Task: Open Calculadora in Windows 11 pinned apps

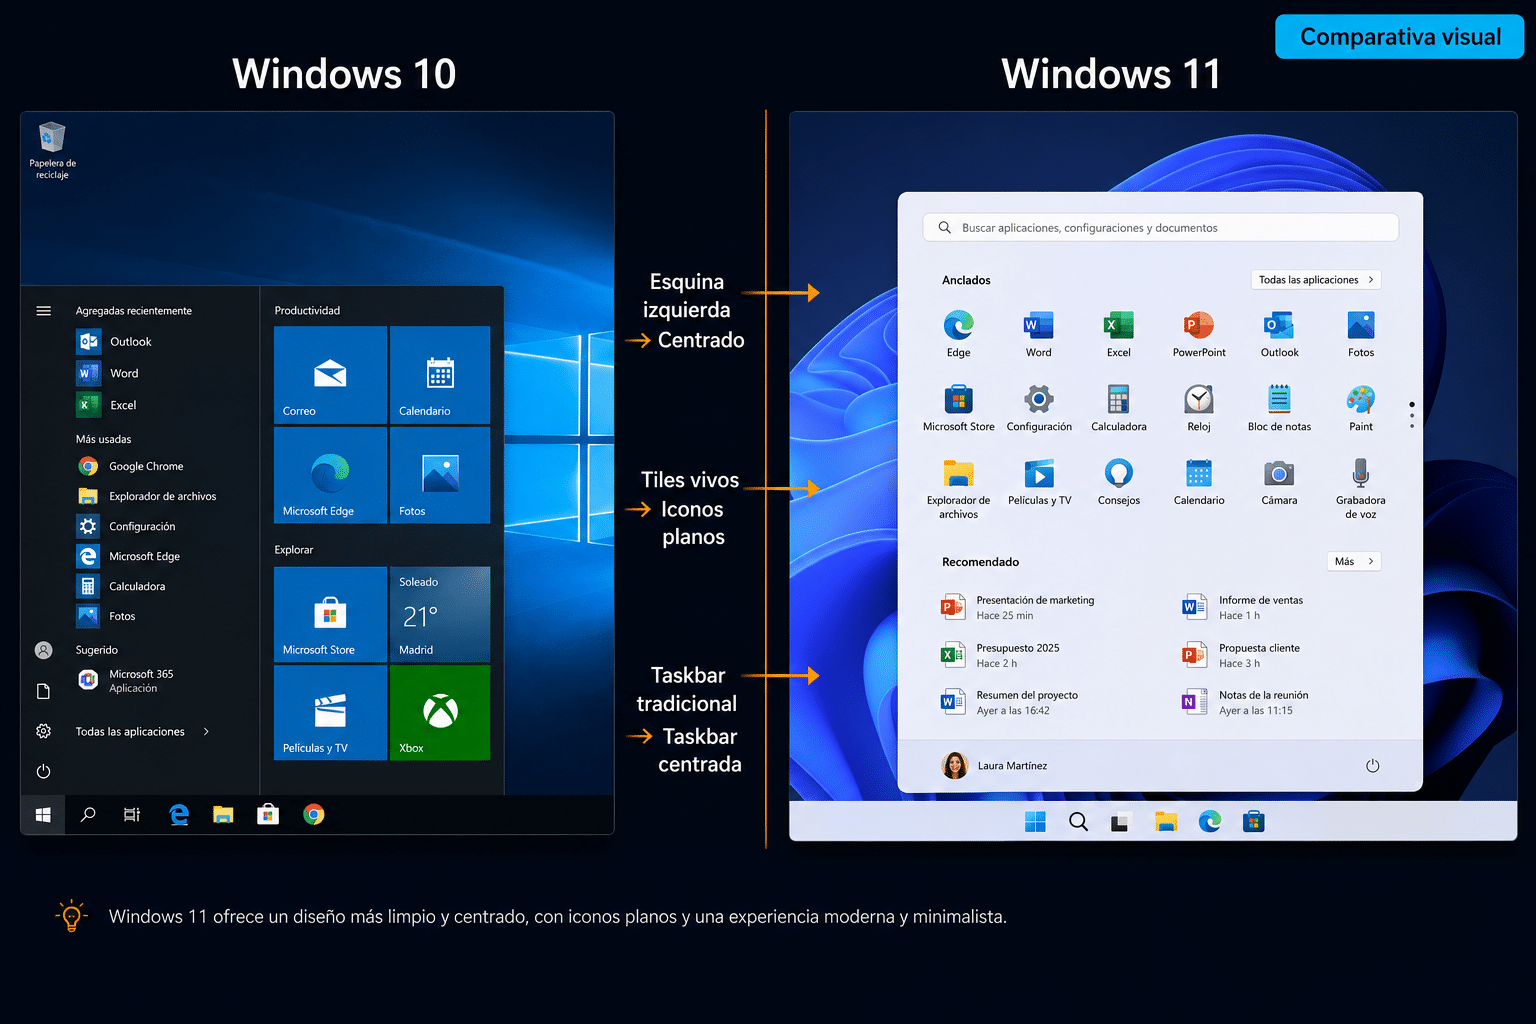Action: 1119,407
